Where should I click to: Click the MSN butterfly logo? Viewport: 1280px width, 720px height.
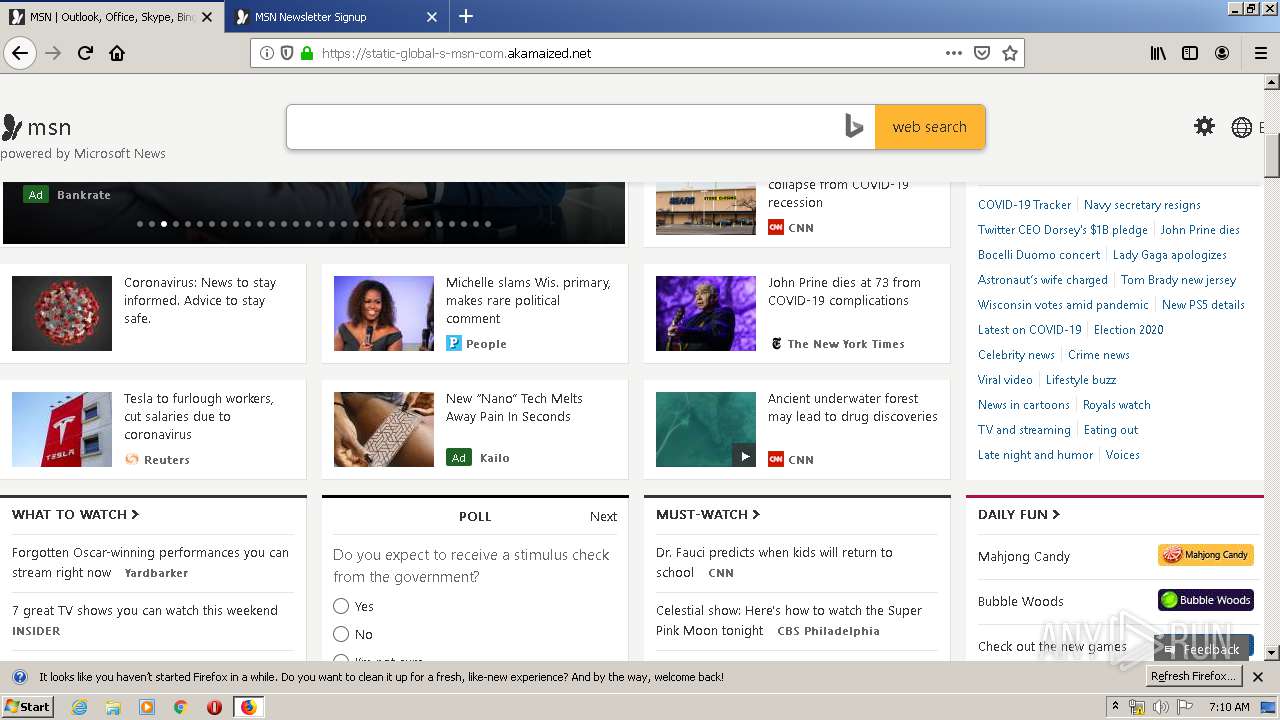(12, 127)
